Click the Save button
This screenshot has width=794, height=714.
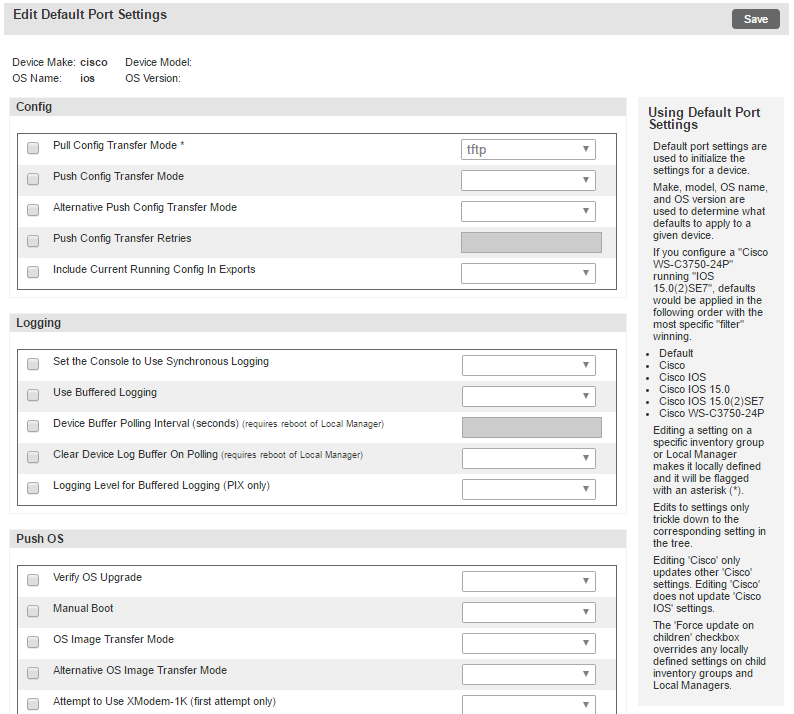tap(755, 19)
